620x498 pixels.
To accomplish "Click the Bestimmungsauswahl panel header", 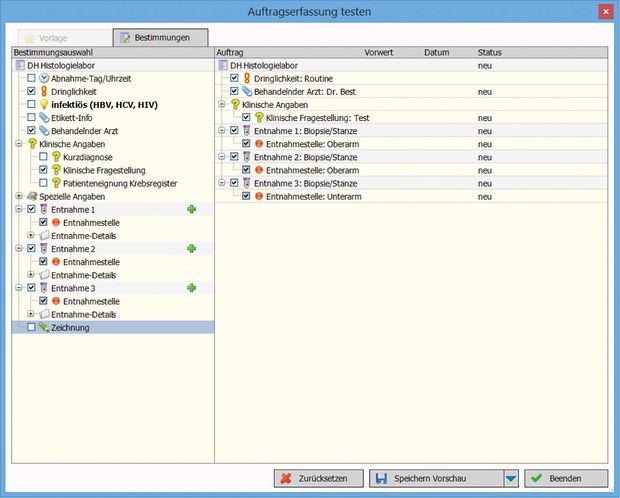I will [113, 52].
